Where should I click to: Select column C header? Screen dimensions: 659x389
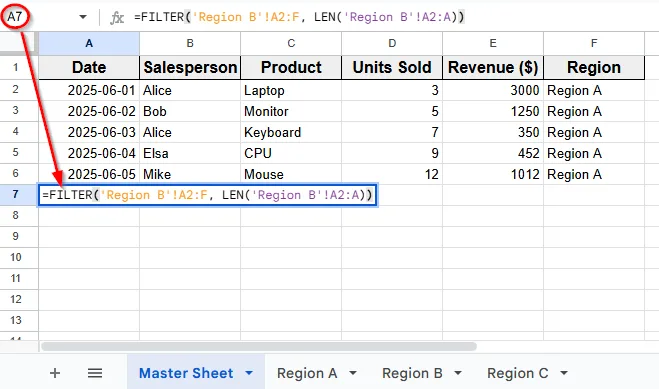pos(291,43)
